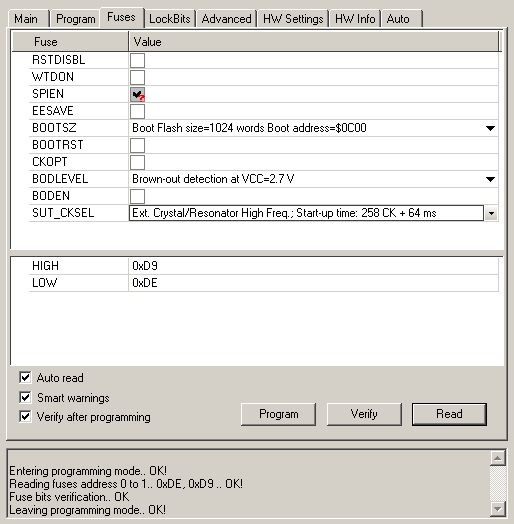
Task: Open the Advanced tab
Action: (x=226, y=19)
